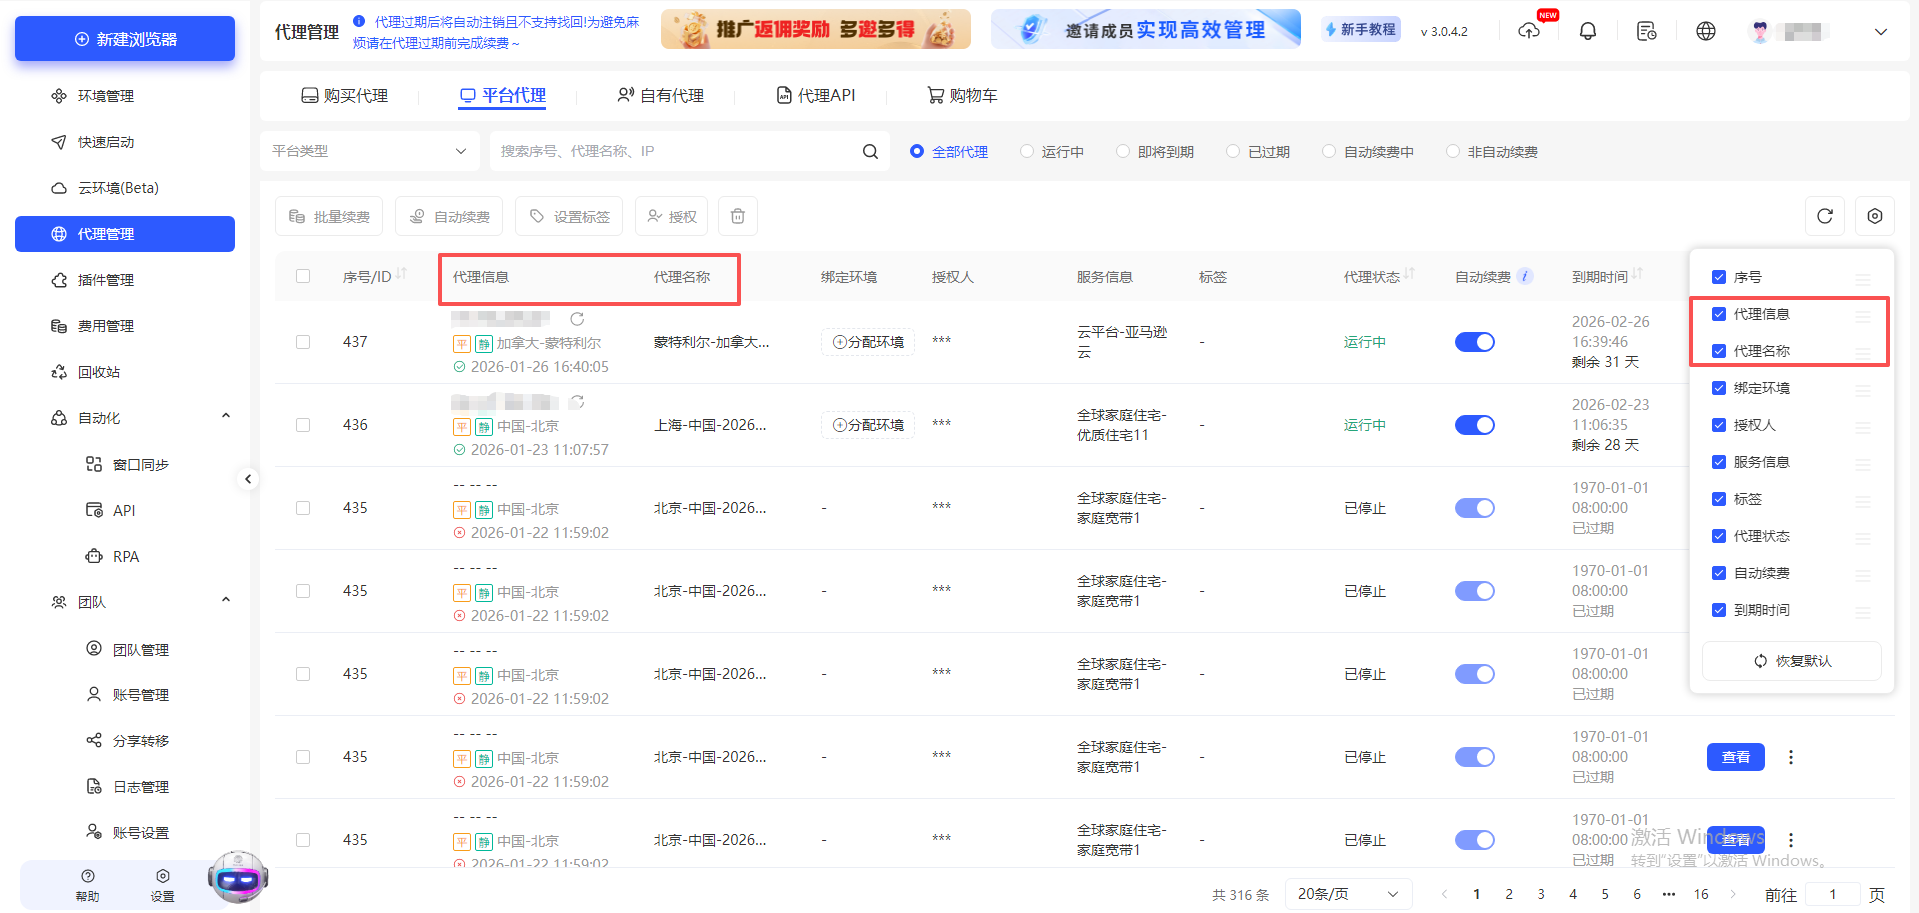
Task: Open the column settings gear icon
Action: click(1874, 215)
